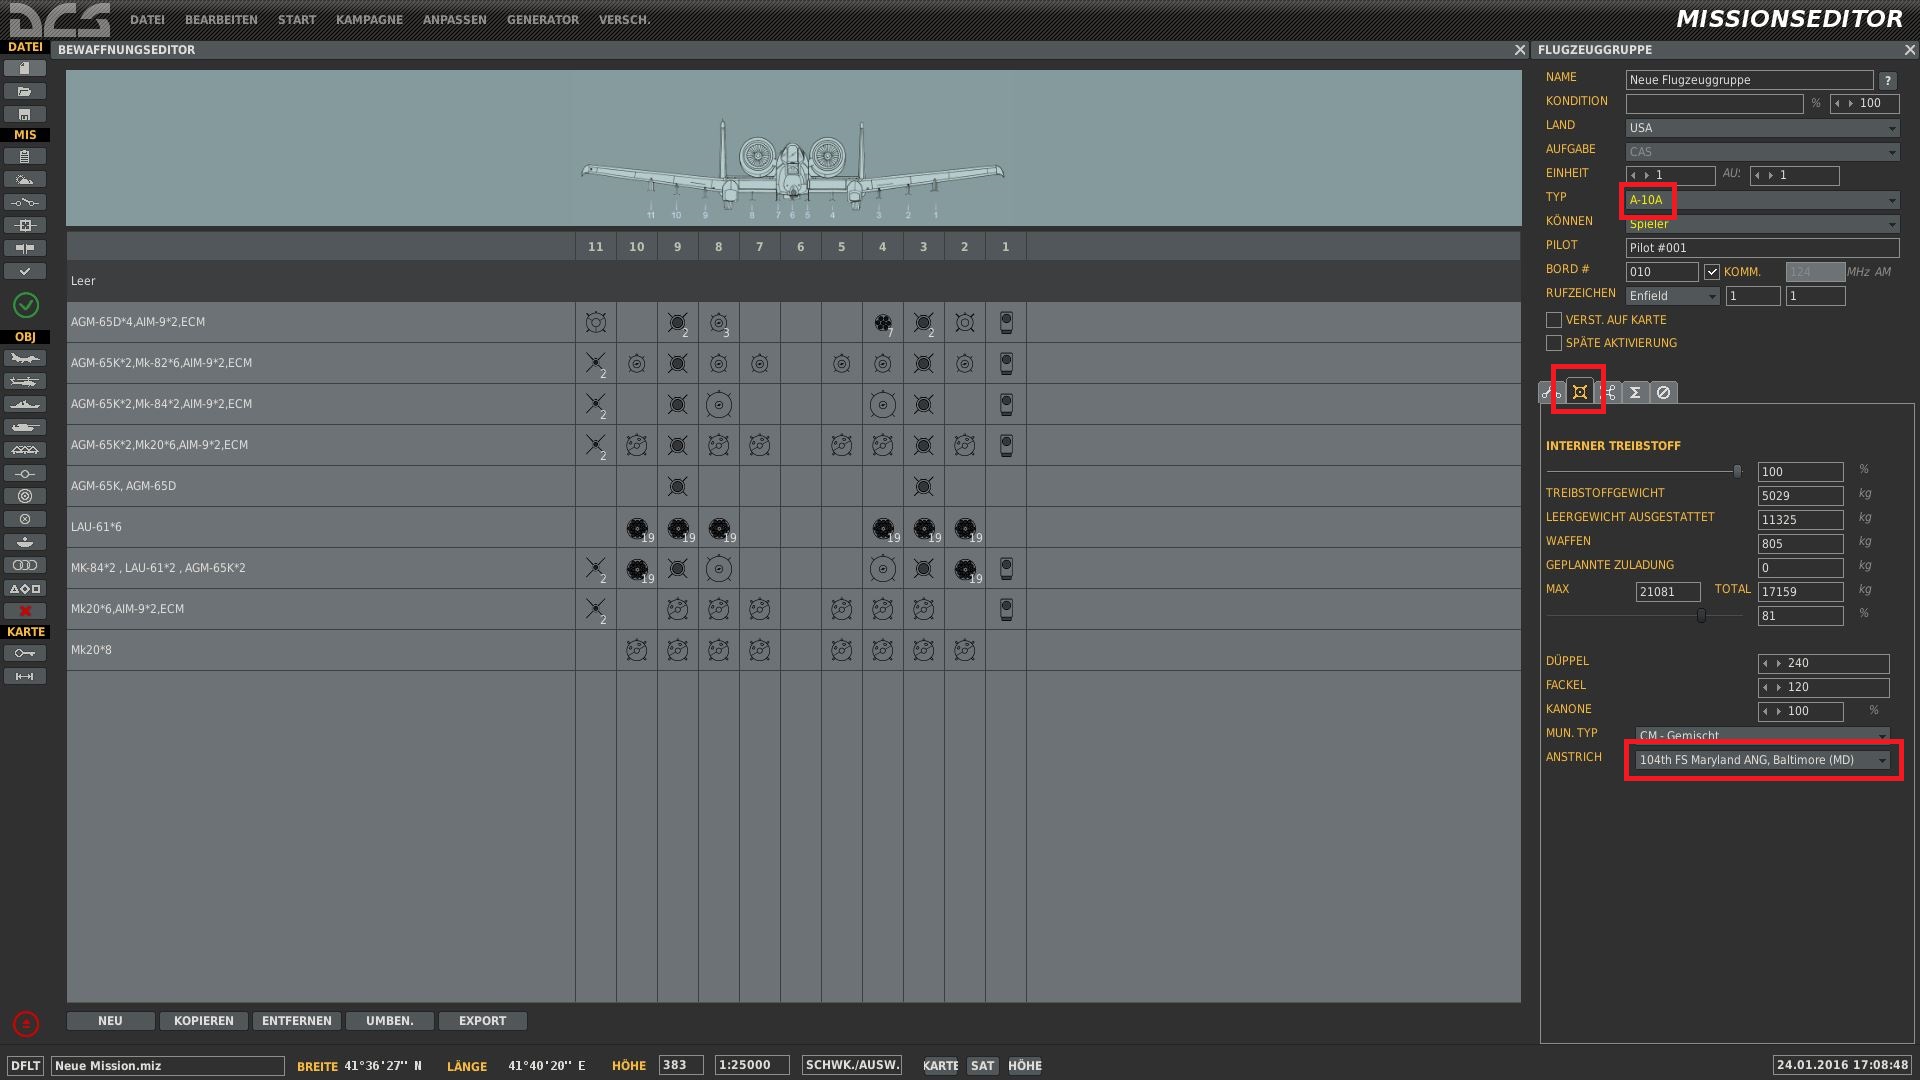The height and width of the screenshot is (1080, 1920).
Task: Open the weather settings icon
Action: (x=25, y=180)
